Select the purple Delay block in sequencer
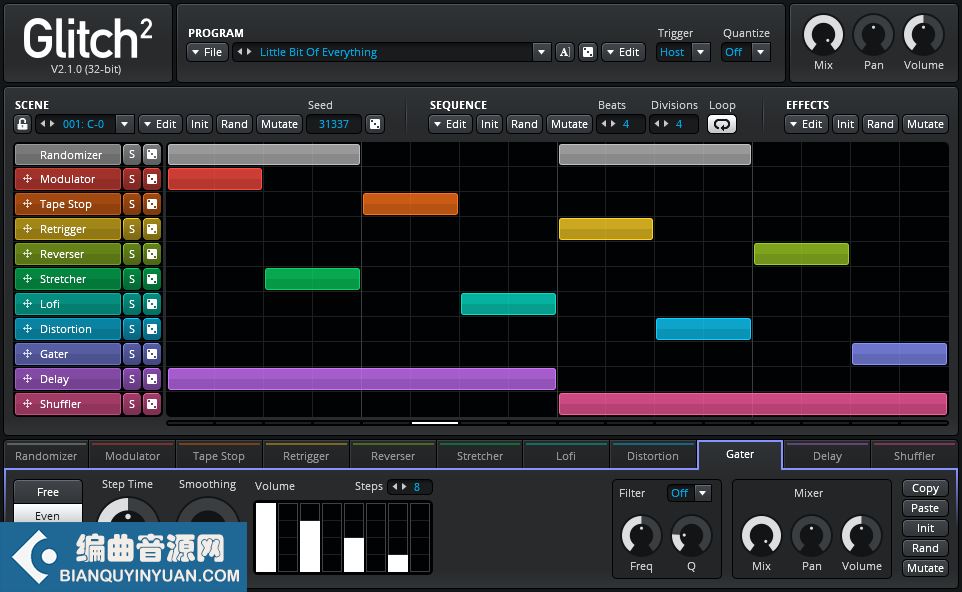Screen dimensions: 962x592 [362, 379]
